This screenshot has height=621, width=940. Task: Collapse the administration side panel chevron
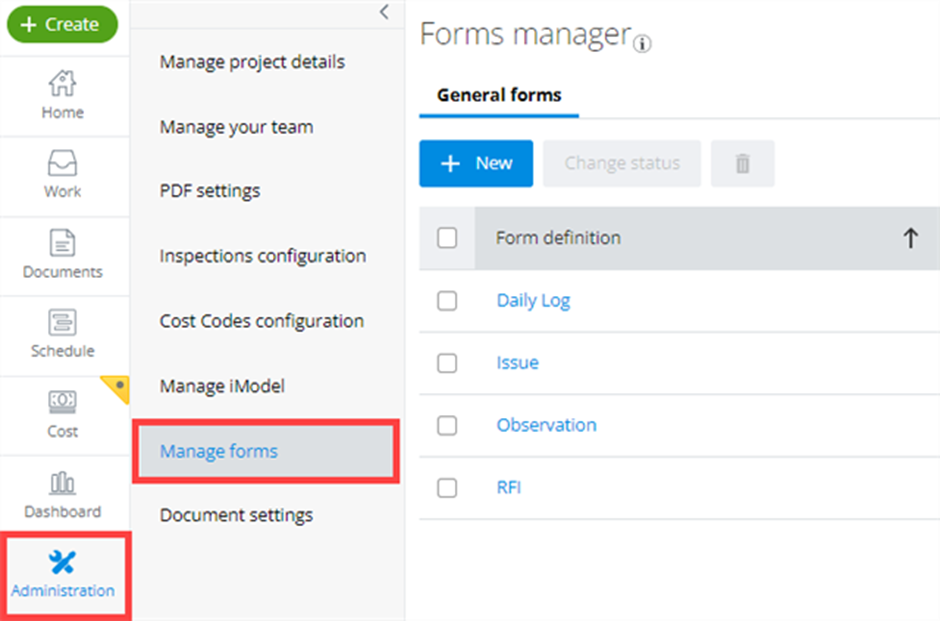(x=384, y=11)
